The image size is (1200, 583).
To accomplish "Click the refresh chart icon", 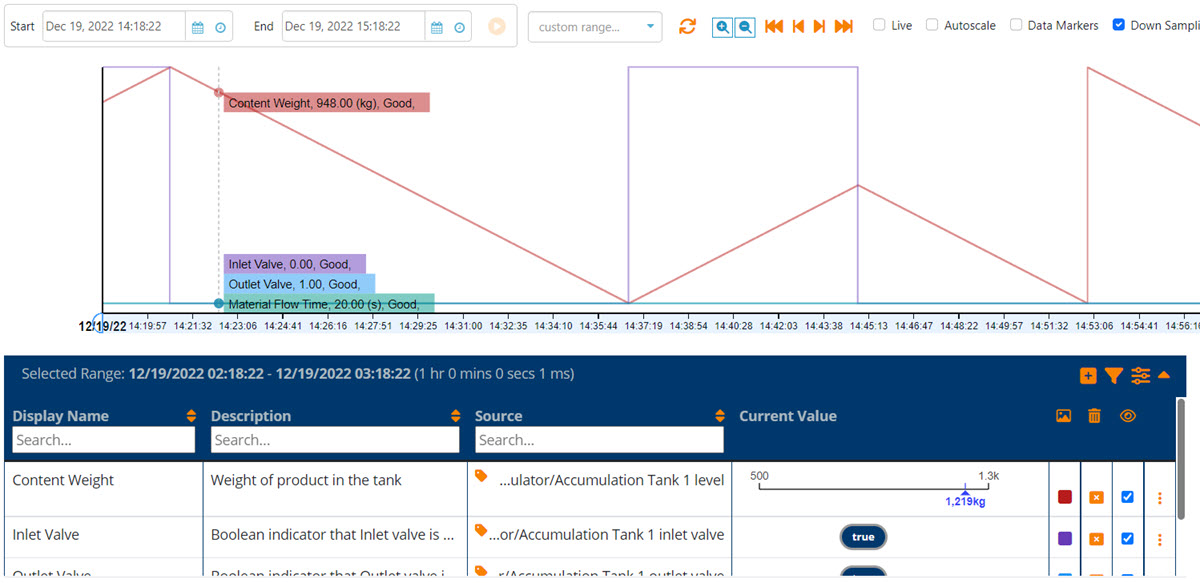I will pos(687,27).
